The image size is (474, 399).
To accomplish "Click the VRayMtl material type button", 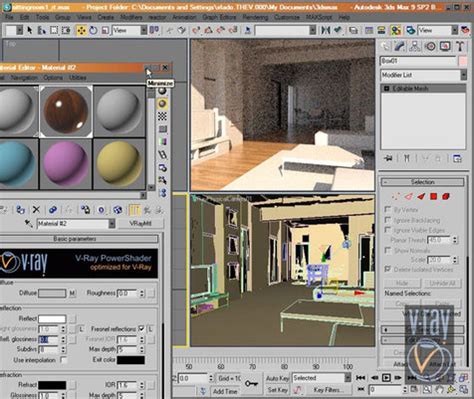I will 141,223.
